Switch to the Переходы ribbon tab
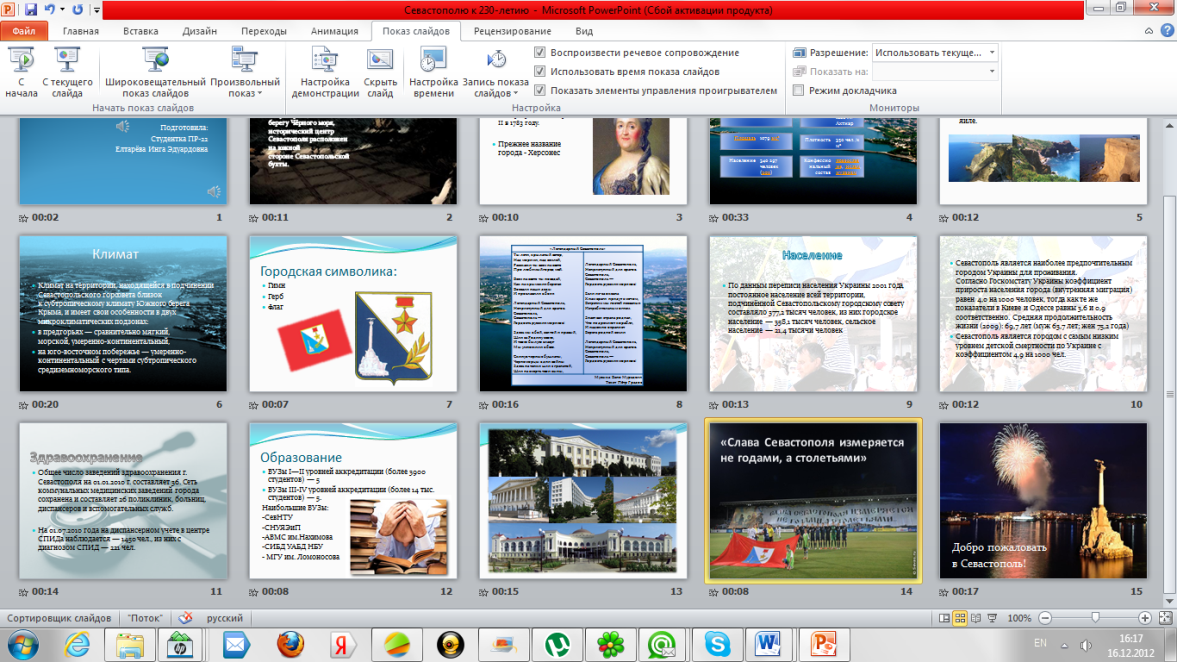Image resolution: width=1177 pixels, height=662 pixels. pyautogui.click(x=263, y=31)
